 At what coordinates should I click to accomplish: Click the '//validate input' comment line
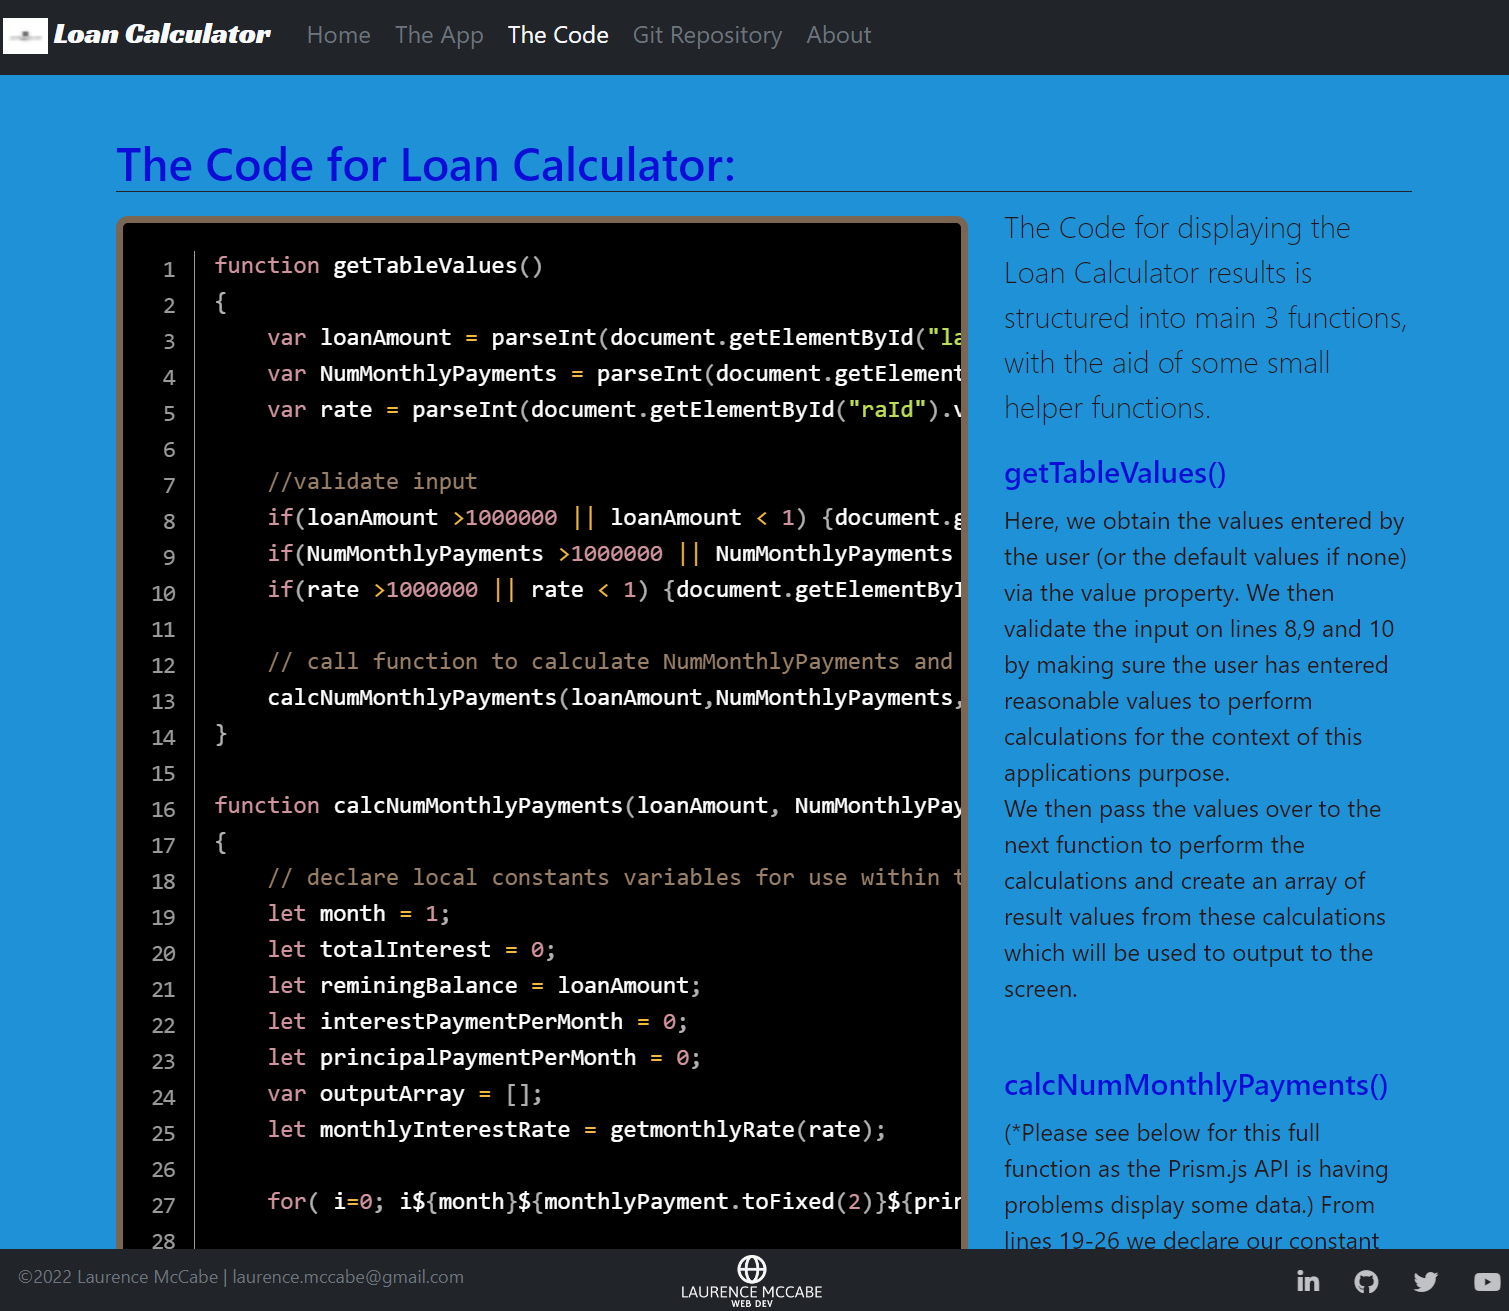tap(372, 482)
